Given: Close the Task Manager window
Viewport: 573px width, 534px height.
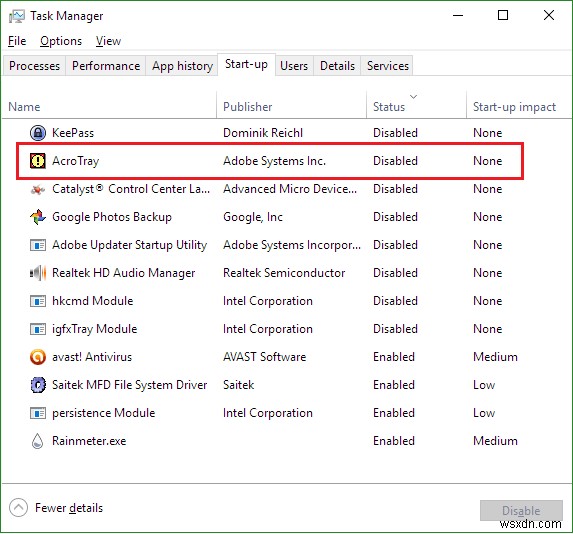Looking at the screenshot, I should pos(549,15).
